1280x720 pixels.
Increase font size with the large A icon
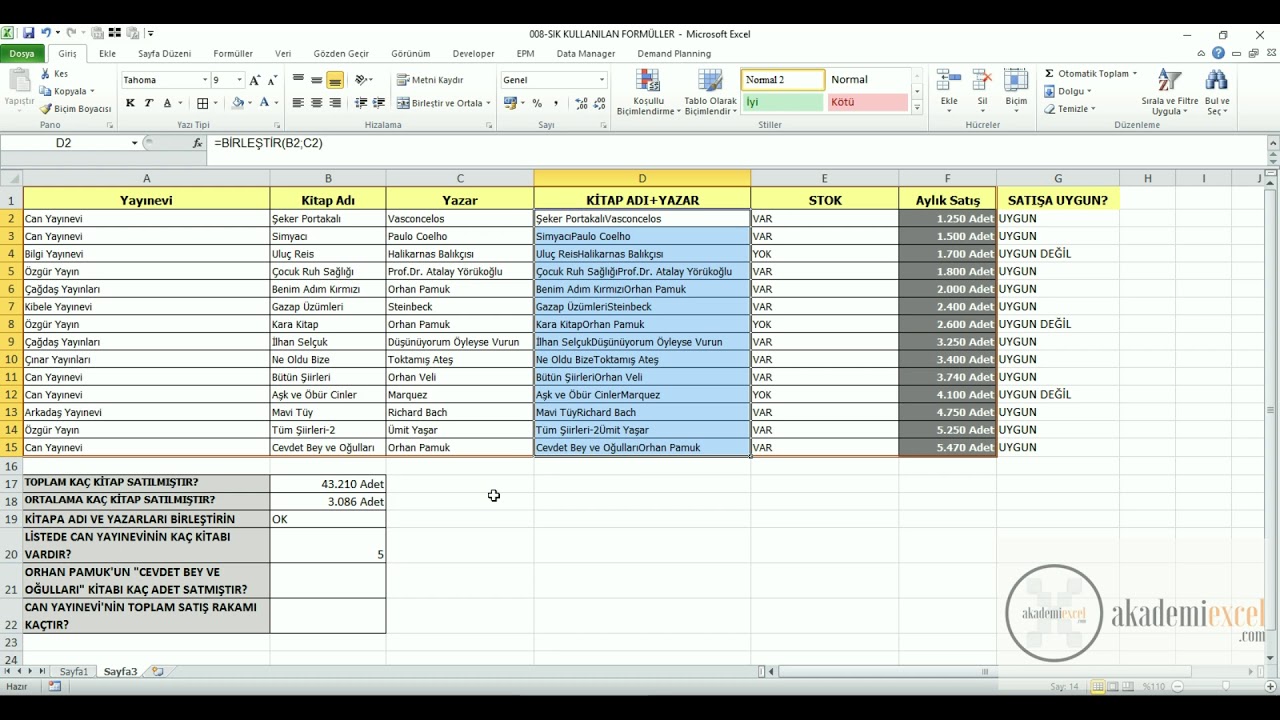(255, 80)
